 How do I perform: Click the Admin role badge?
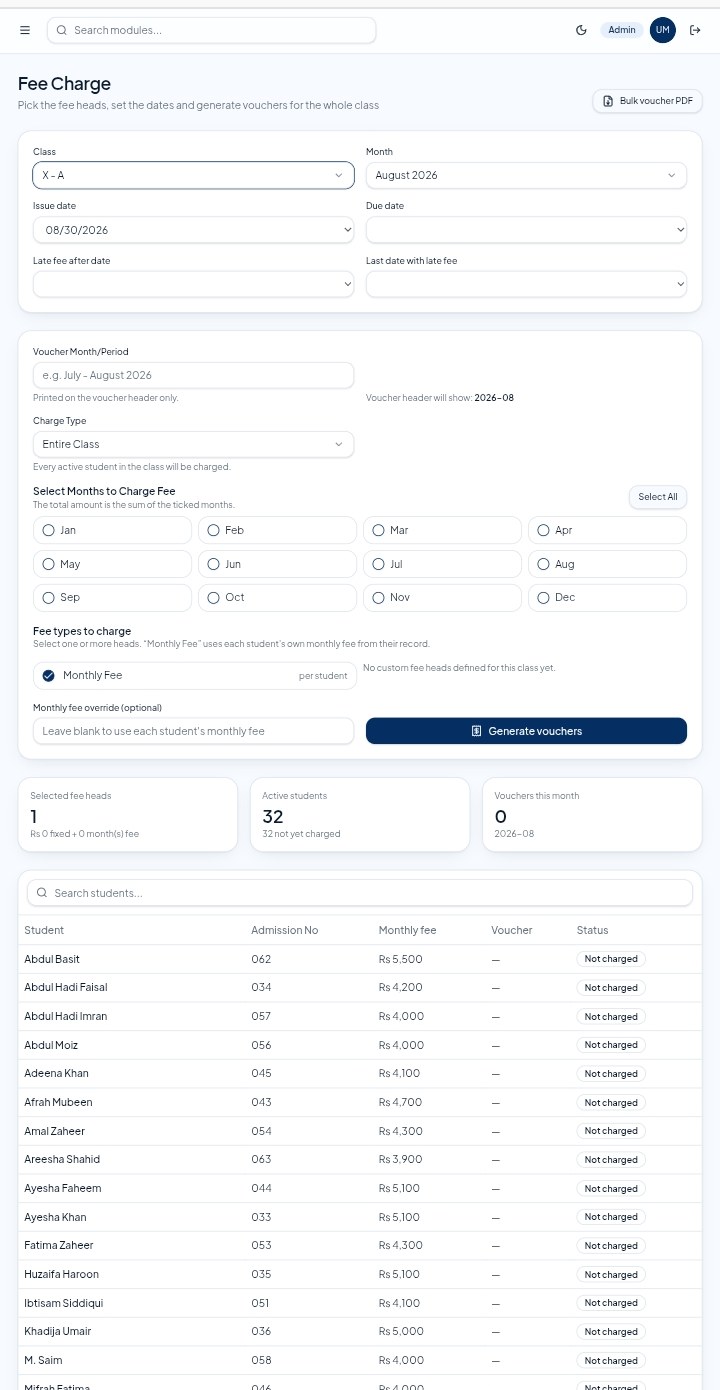[622, 30]
